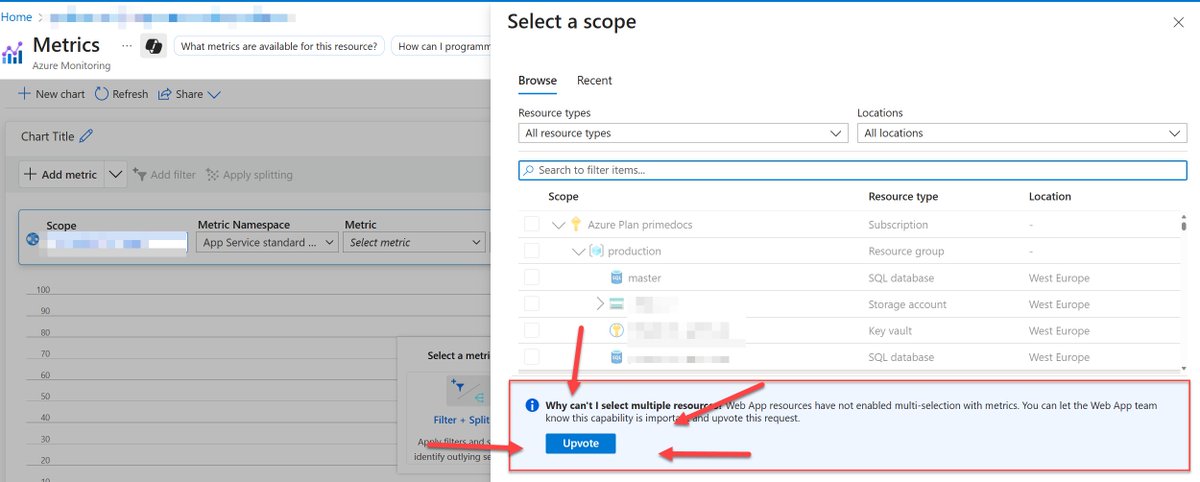
Task: Open the Copilot icon next to Metrics
Action: 153,46
